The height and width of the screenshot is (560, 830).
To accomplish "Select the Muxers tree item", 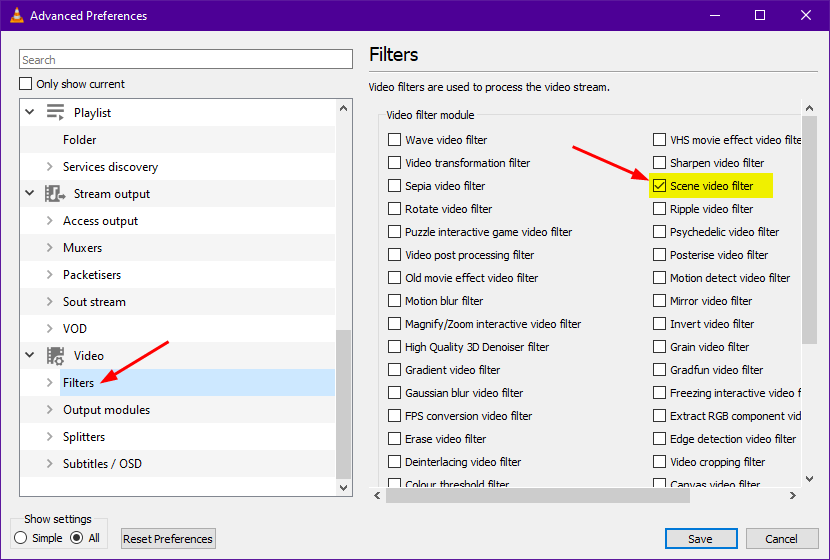I will coord(82,248).
